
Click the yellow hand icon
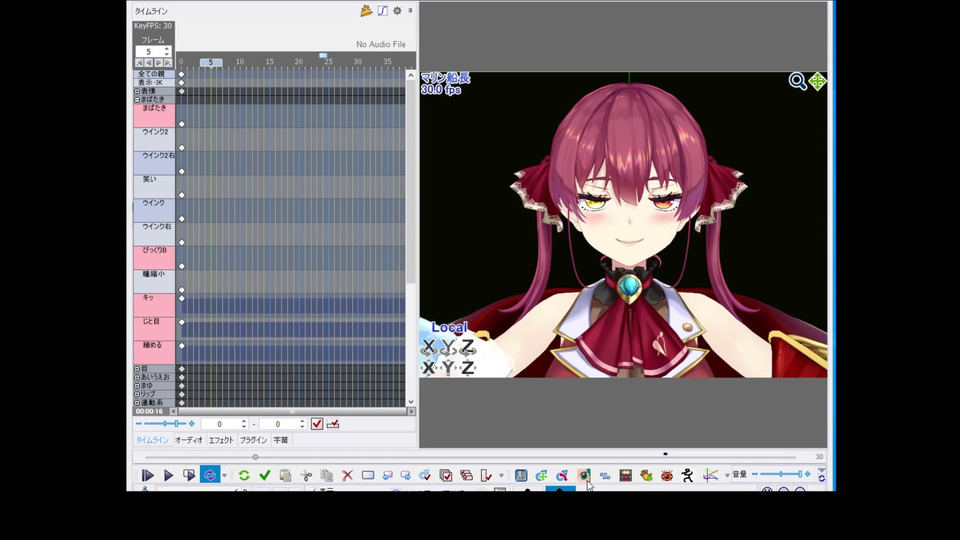(x=646, y=475)
